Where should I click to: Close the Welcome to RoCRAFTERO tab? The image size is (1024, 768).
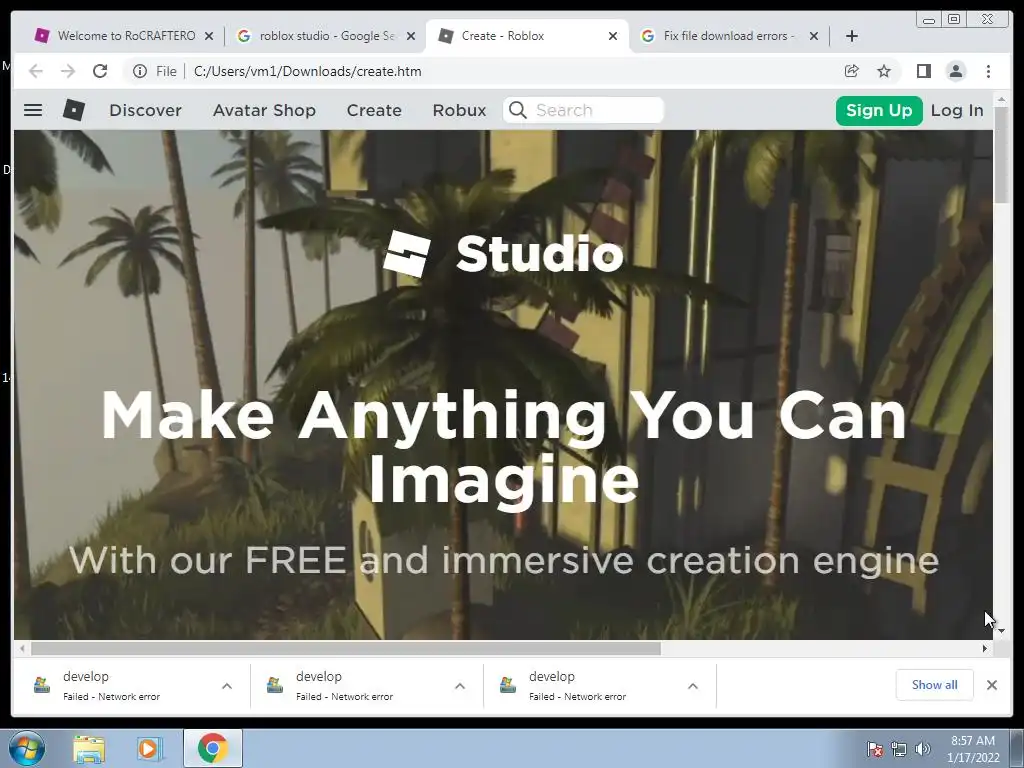point(209,36)
